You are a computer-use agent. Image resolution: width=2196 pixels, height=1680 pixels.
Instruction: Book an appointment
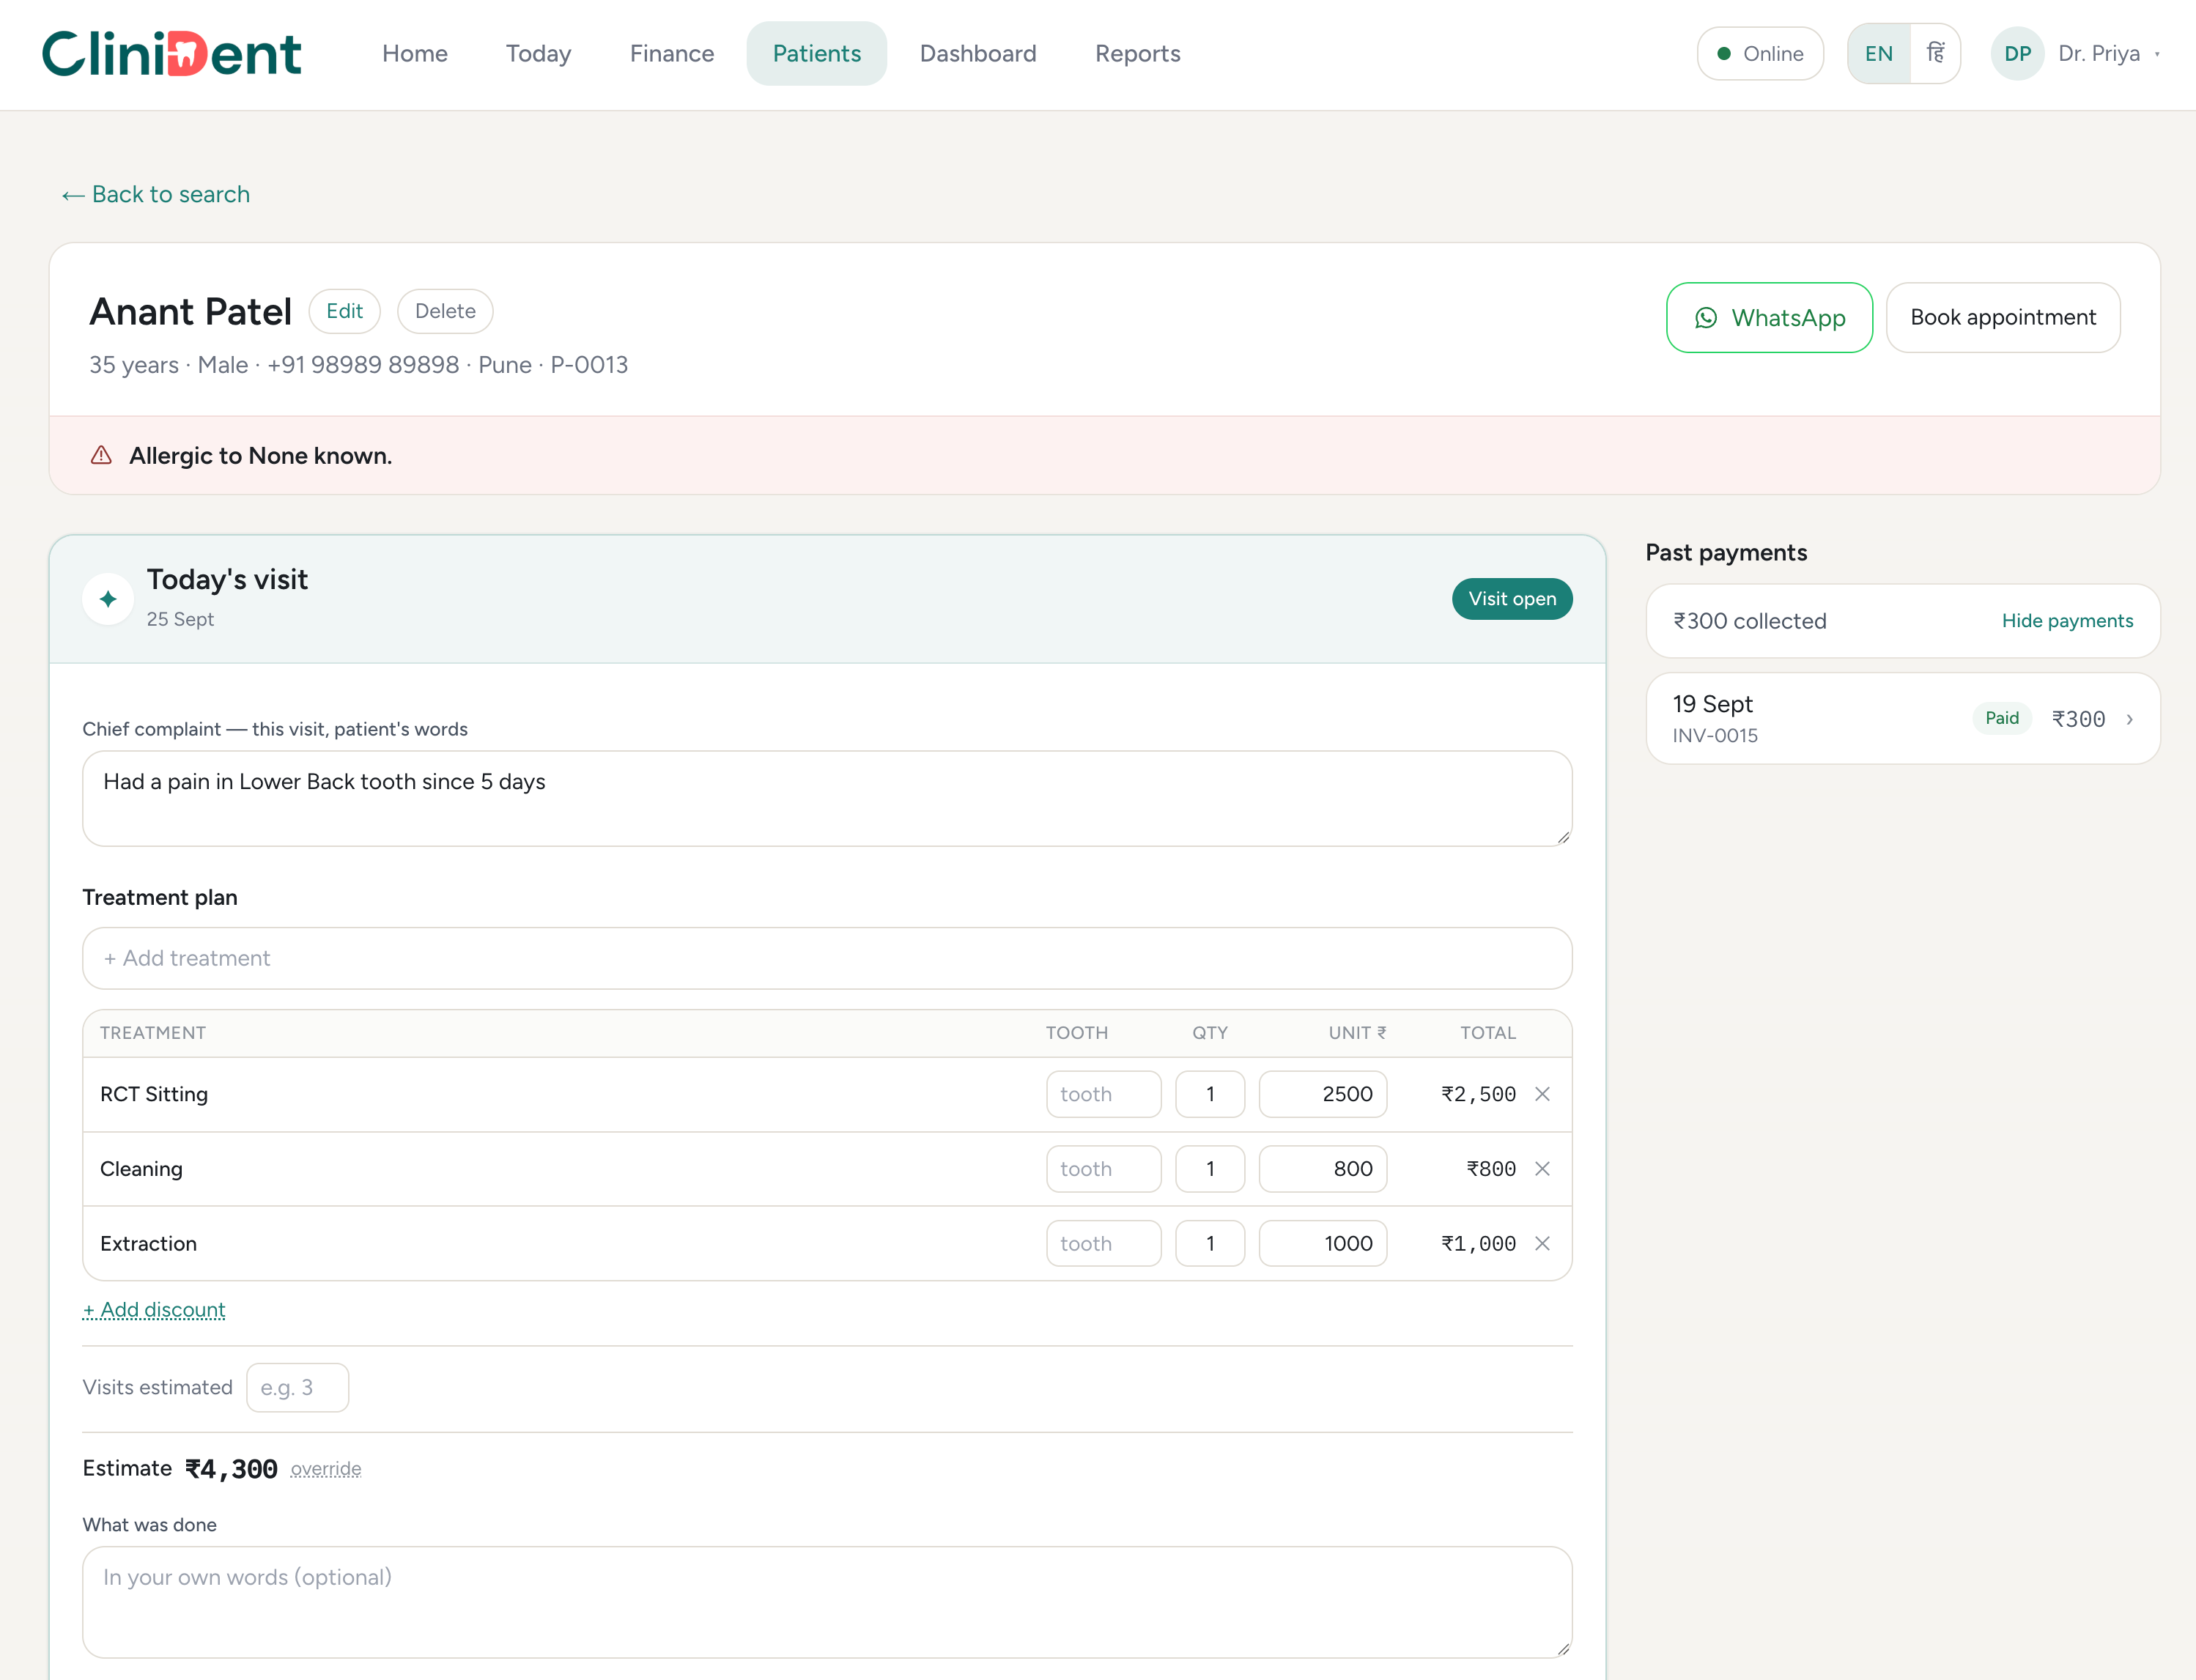2003,317
